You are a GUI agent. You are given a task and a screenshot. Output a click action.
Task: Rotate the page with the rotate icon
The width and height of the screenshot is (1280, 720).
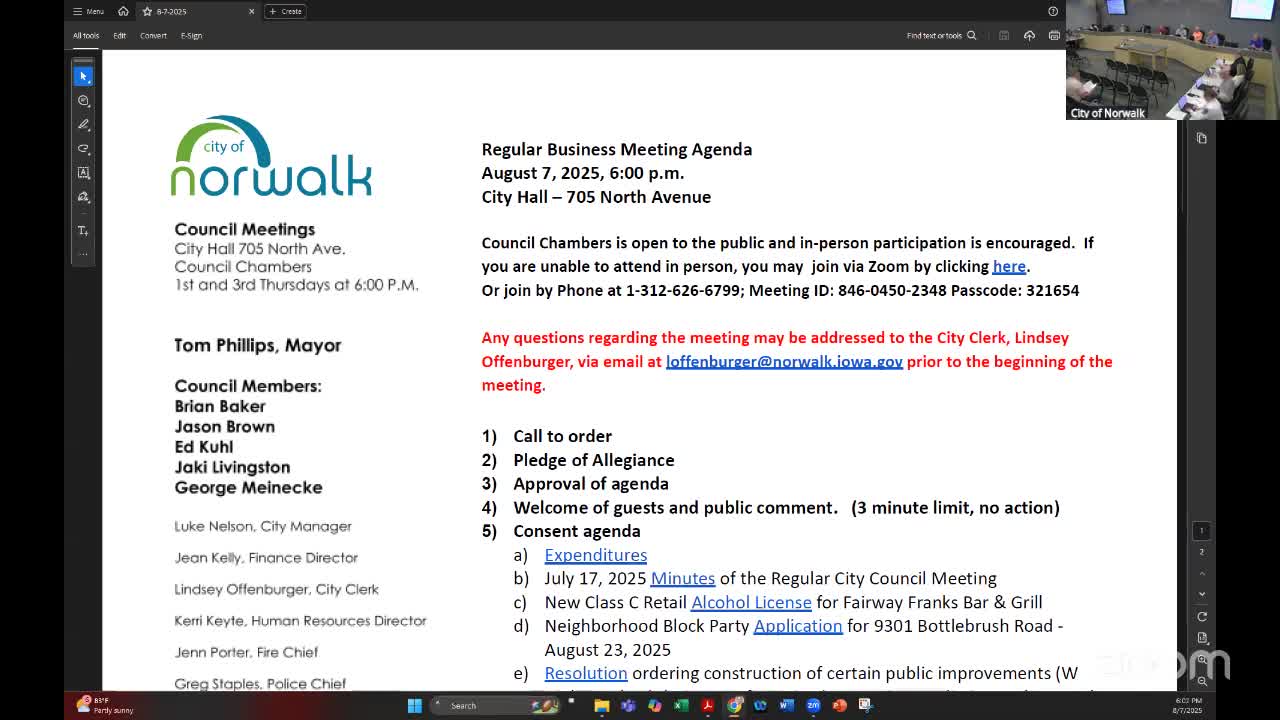click(x=1202, y=616)
